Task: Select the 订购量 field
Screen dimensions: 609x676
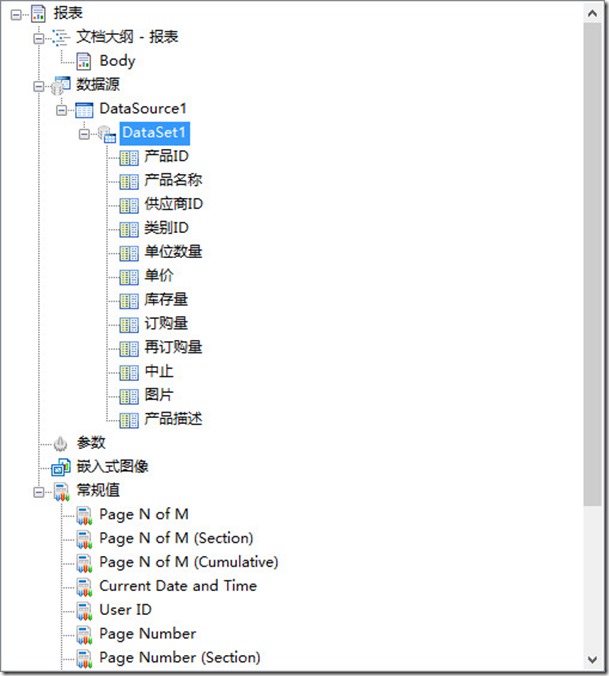Action: point(166,323)
